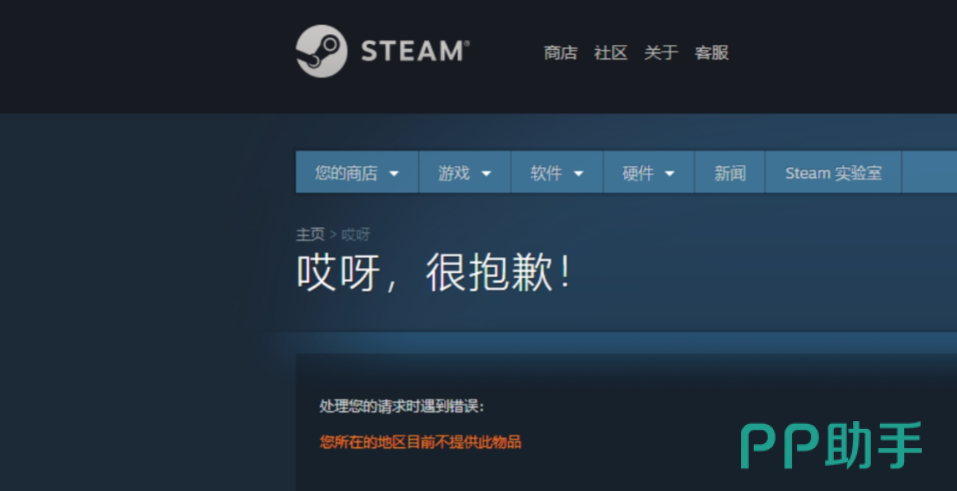
Task: Expand the 您的商店 dropdown
Action: pyautogui.click(x=357, y=173)
